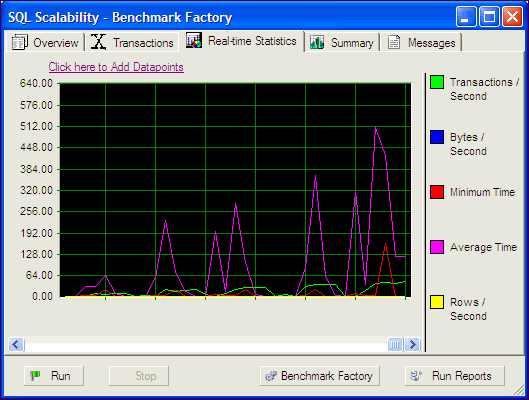
Task: Click the Run Reports button
Action: tap(454, 376)
